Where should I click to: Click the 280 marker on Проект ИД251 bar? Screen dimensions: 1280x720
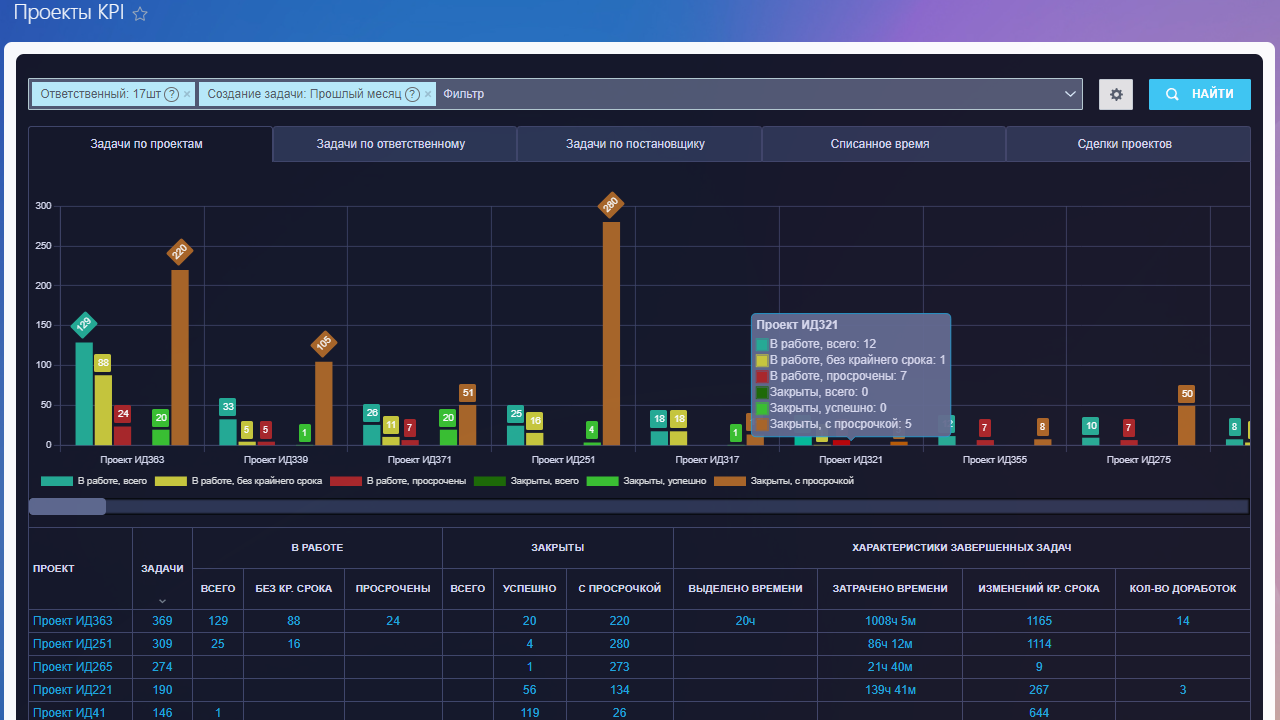[x=610, y=205]
